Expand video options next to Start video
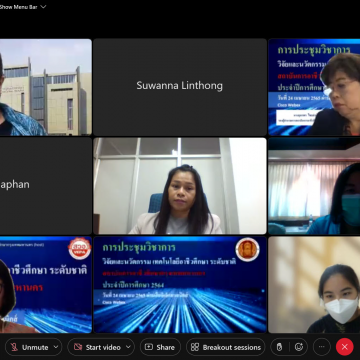This screenshot has width=360, height=360. pos(128,347)
